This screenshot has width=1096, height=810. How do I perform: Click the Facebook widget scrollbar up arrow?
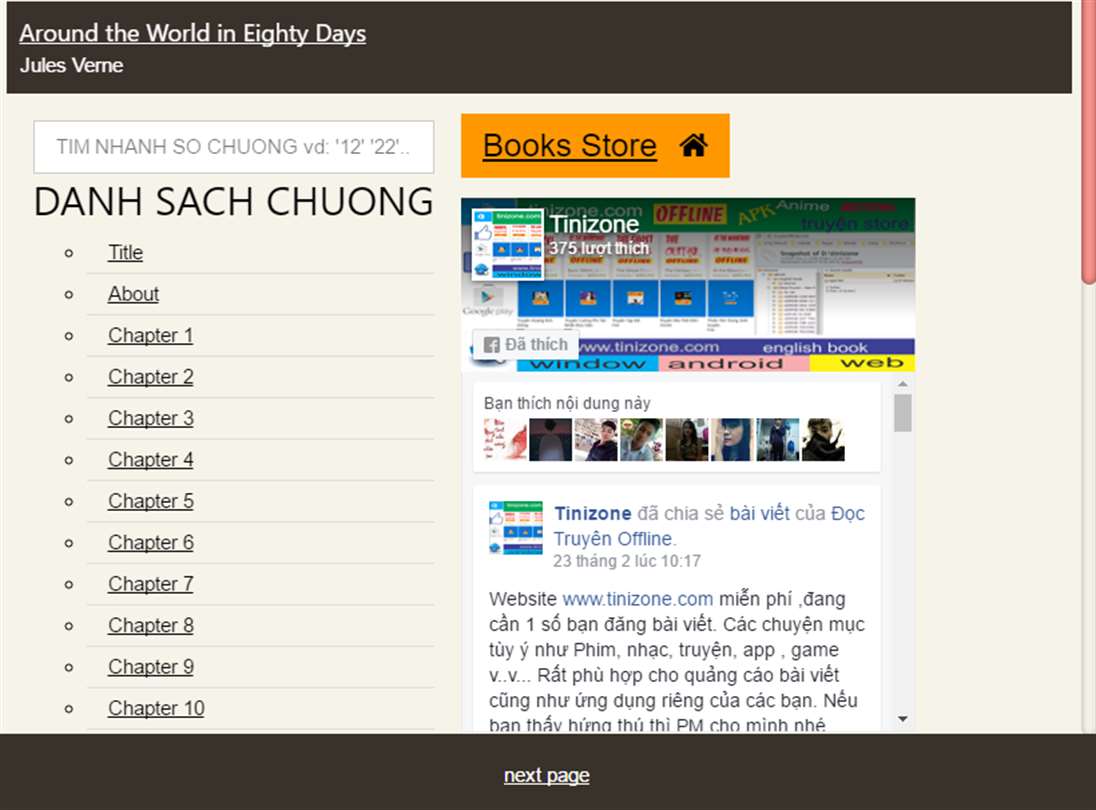pos(902,384)
